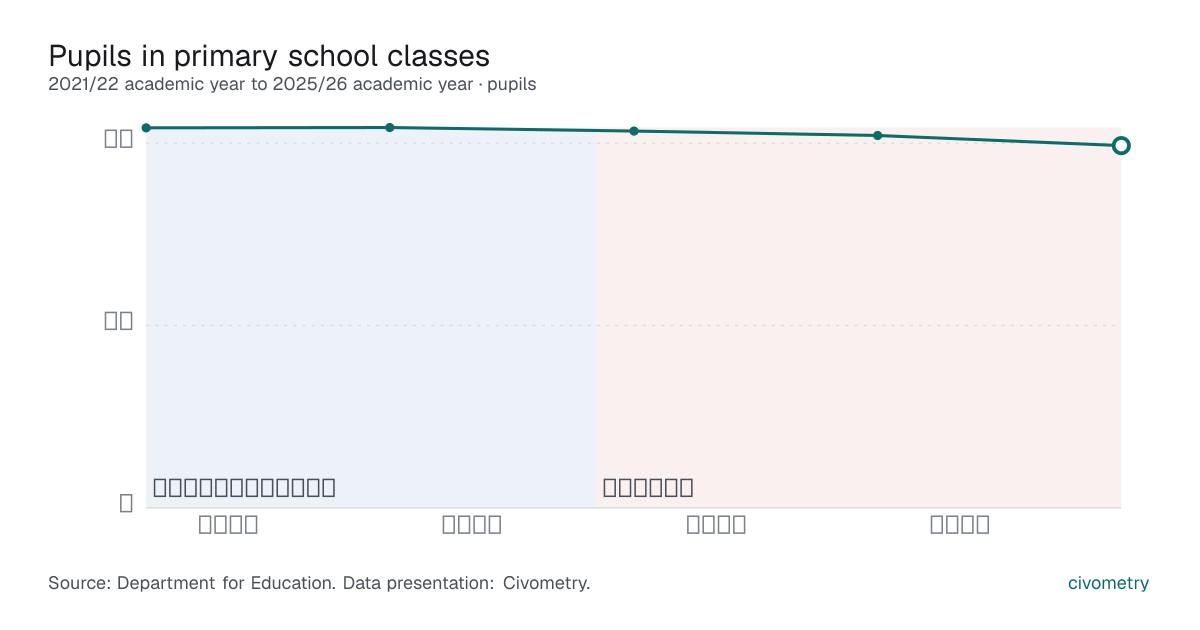Screen dimensions: 1200x630
Task: Select the pink shaded period band
Action: [858, 318]
